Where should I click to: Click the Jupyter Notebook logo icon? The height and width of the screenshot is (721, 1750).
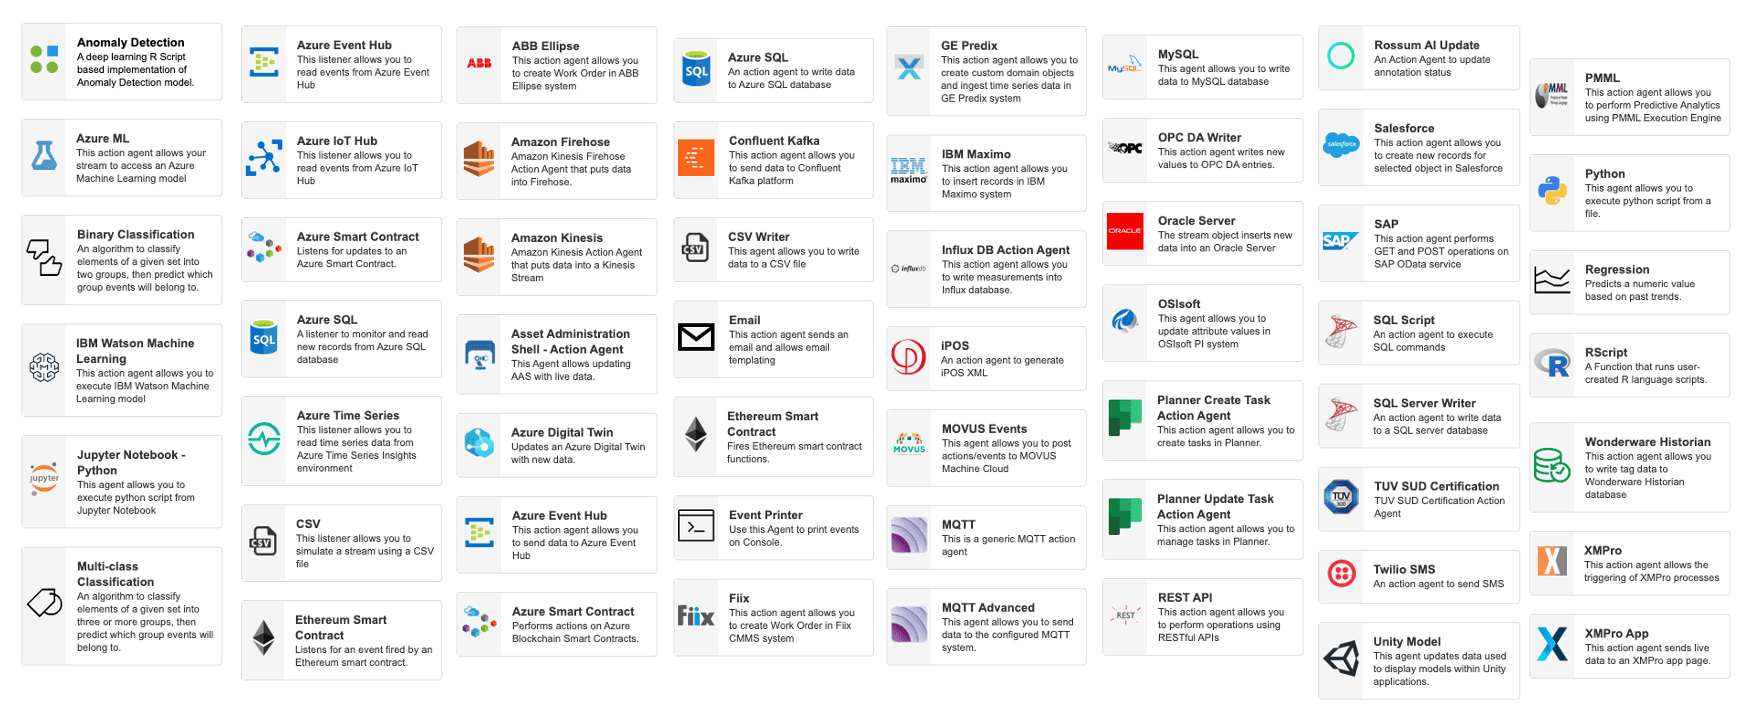(44, 478)
